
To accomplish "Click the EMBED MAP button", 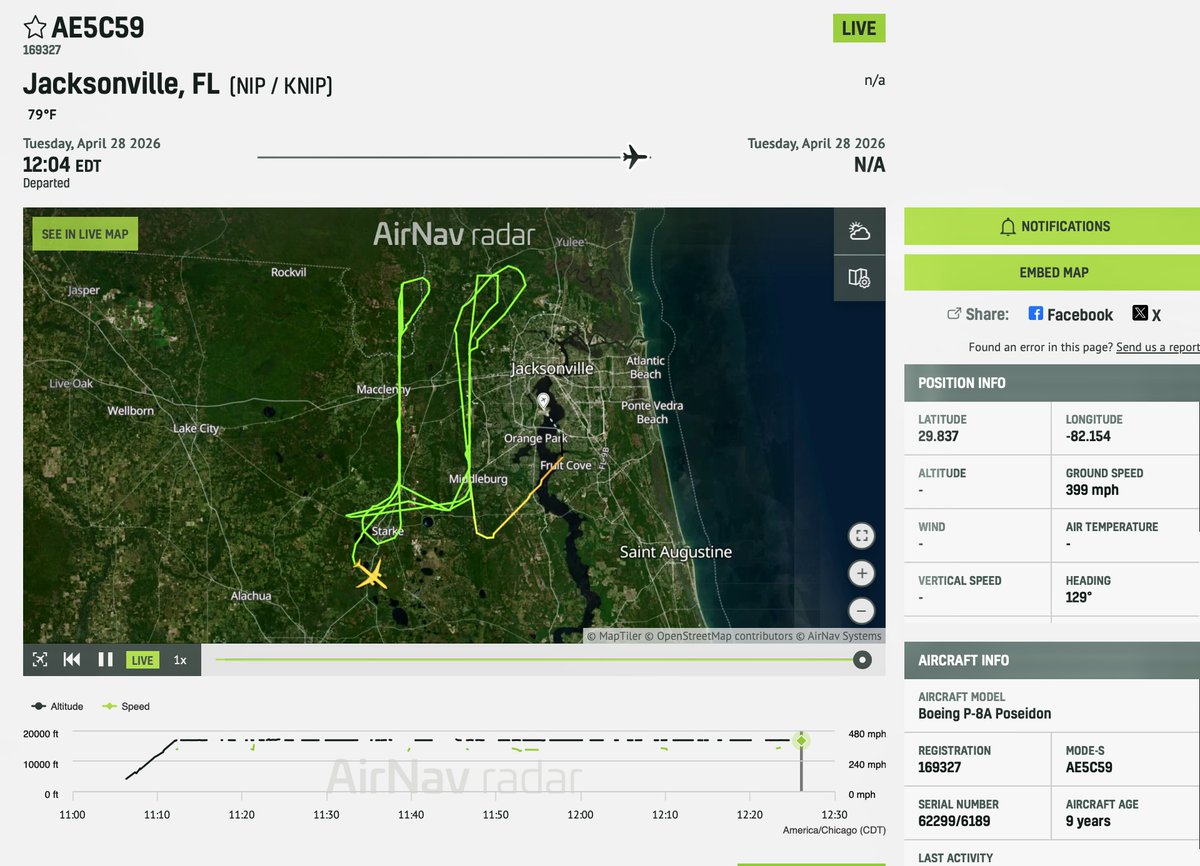I will pos(1052,272).
